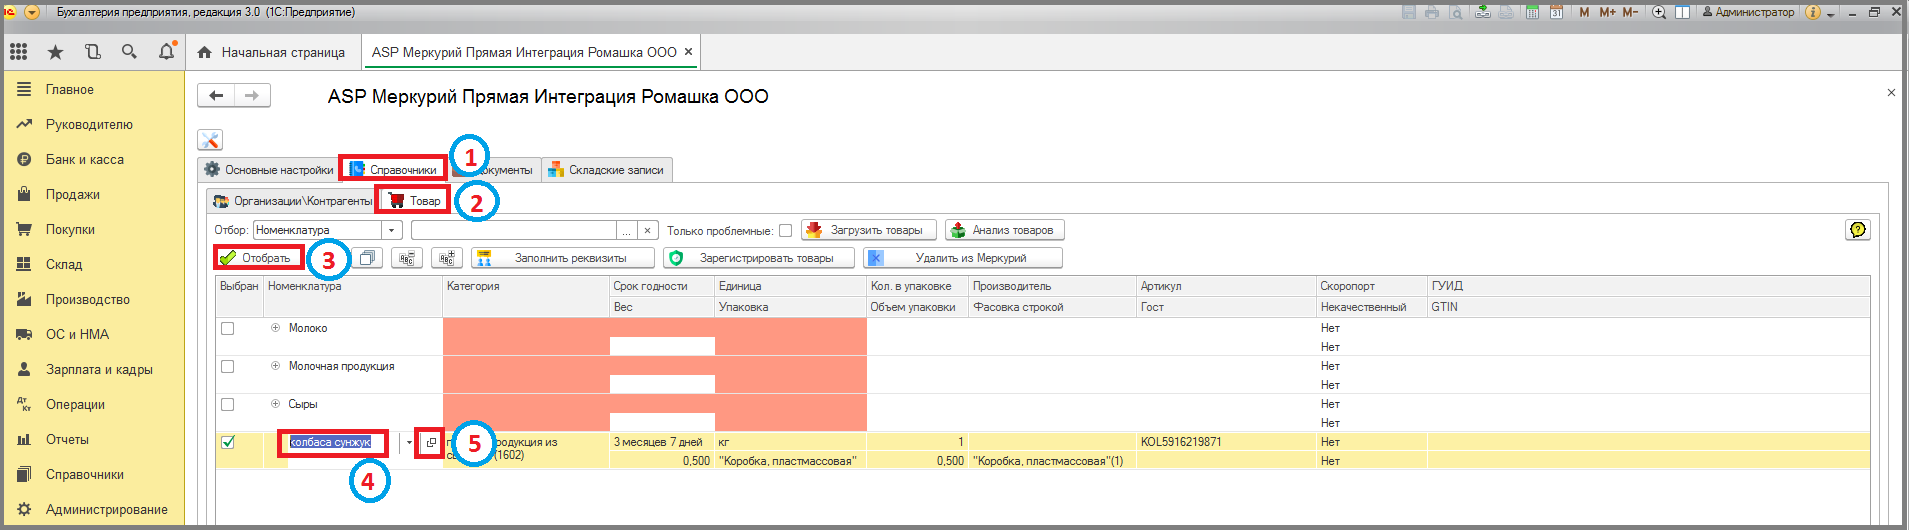Open the history icon in top bar
The height and width of the screenshot is (530, 1909).
pos(92,52)
